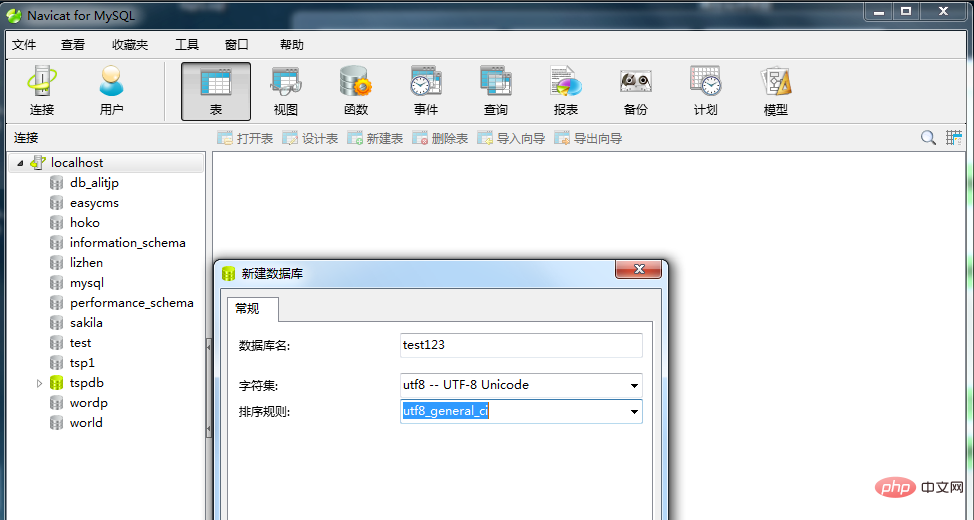Select the information_schema database
Viewport: 974px width, 520px height.
127,242
